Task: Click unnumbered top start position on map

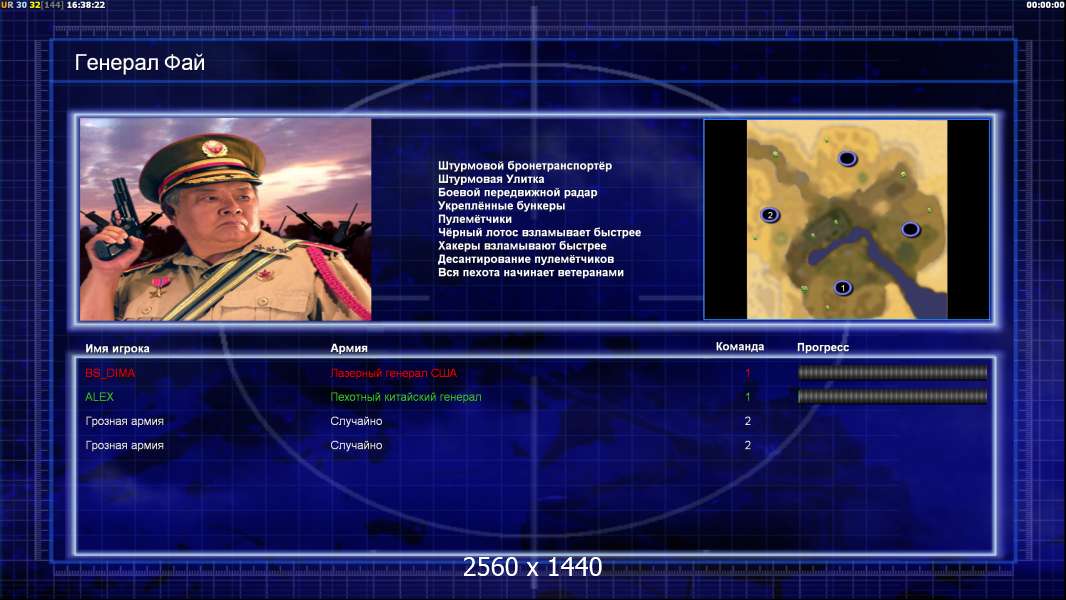Action: click(x=847, y=159)
